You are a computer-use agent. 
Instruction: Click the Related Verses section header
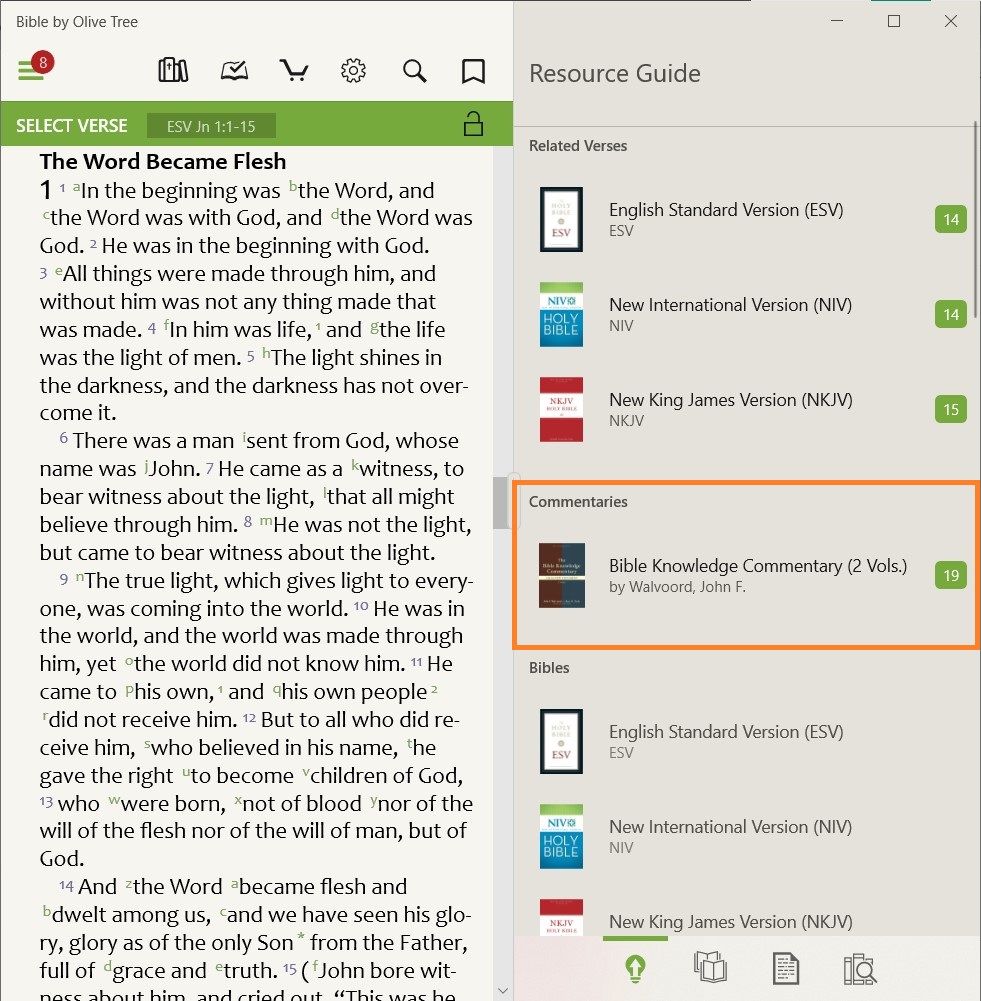(578, 146)
